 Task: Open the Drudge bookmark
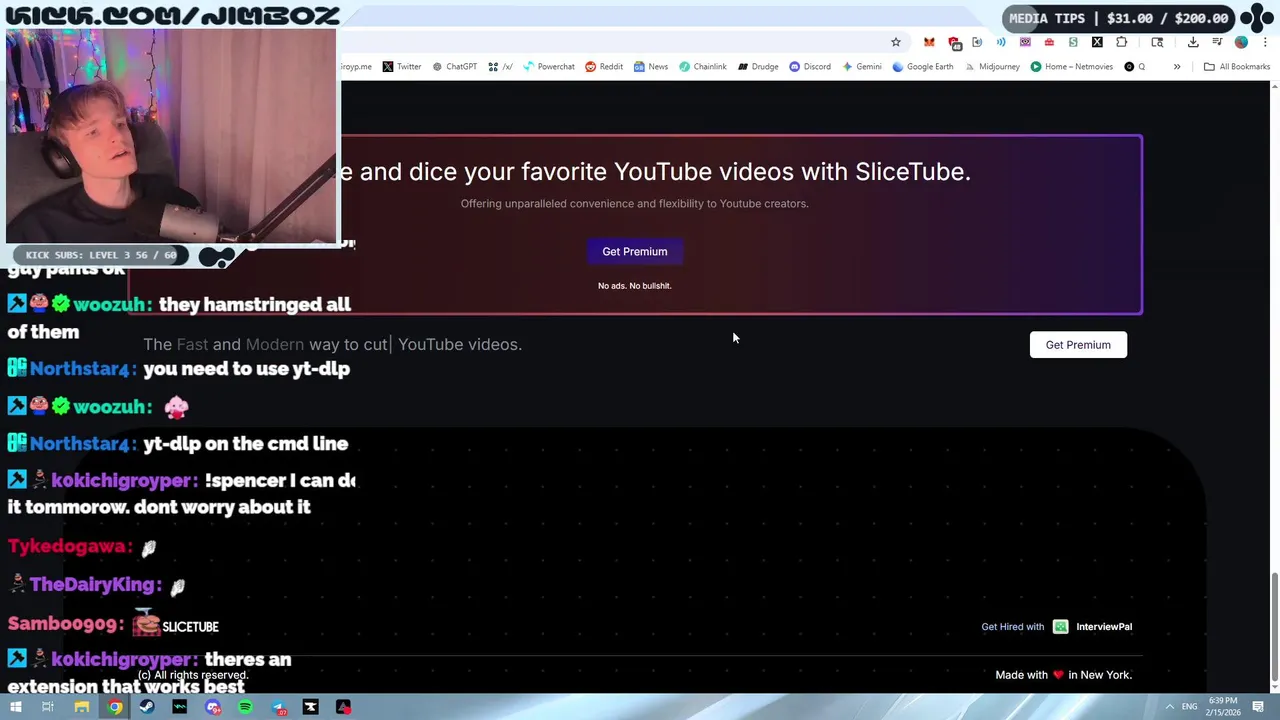click(758, 67)
